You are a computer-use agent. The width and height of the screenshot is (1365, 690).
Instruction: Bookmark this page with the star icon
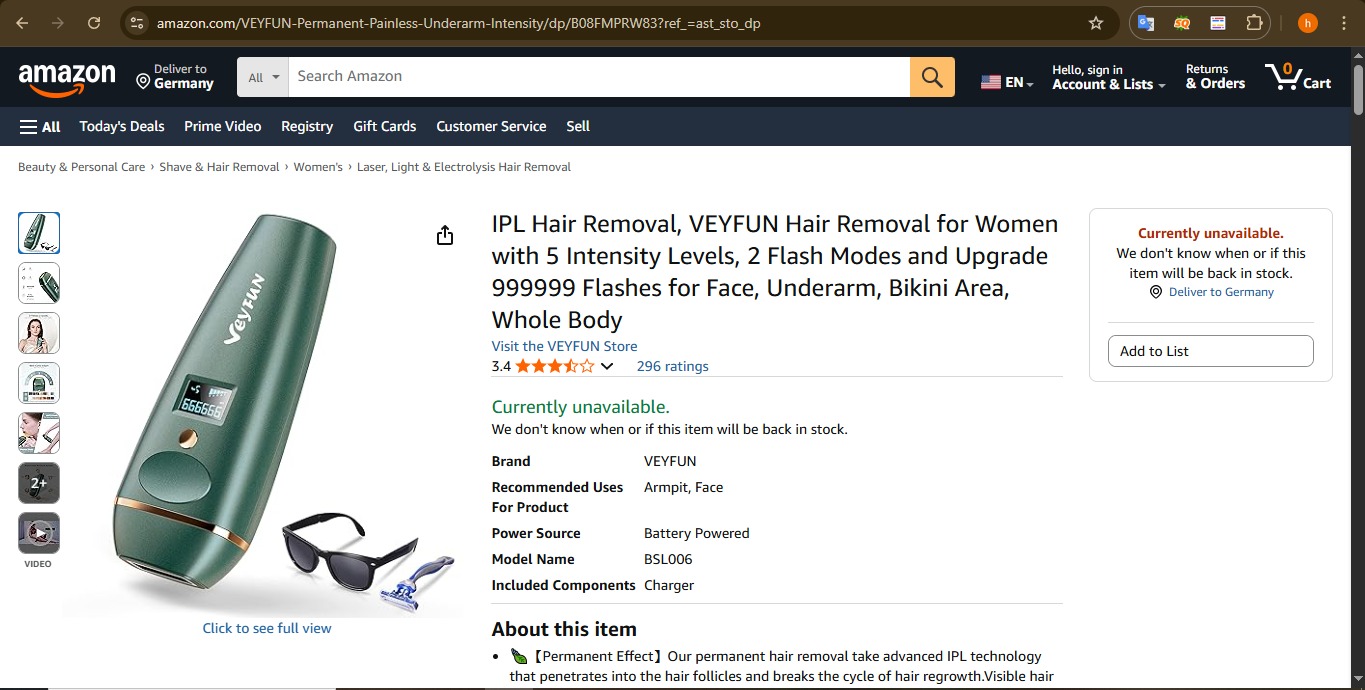pyautogui.click(x=1096, y=23)
